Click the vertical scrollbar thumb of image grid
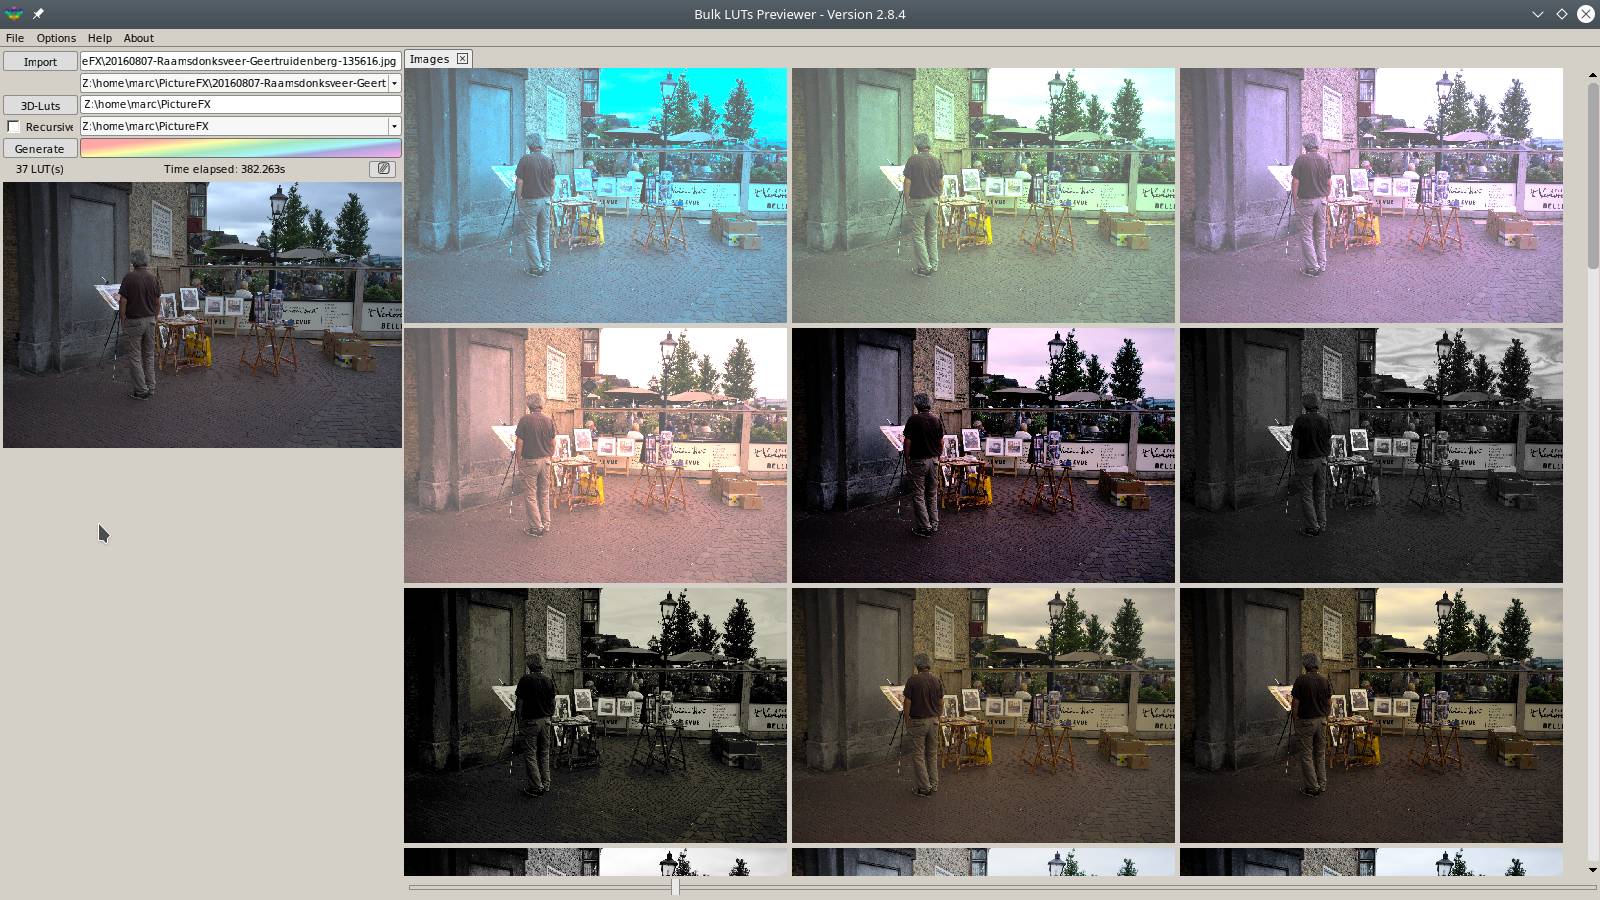 click(1593, 175)
